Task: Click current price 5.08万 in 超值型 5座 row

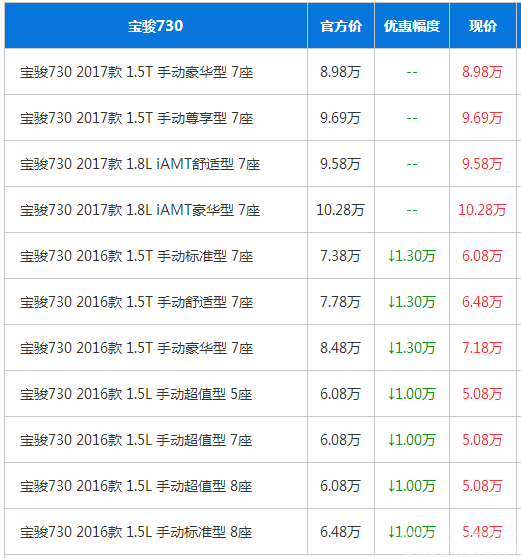Action: (482, 394)
